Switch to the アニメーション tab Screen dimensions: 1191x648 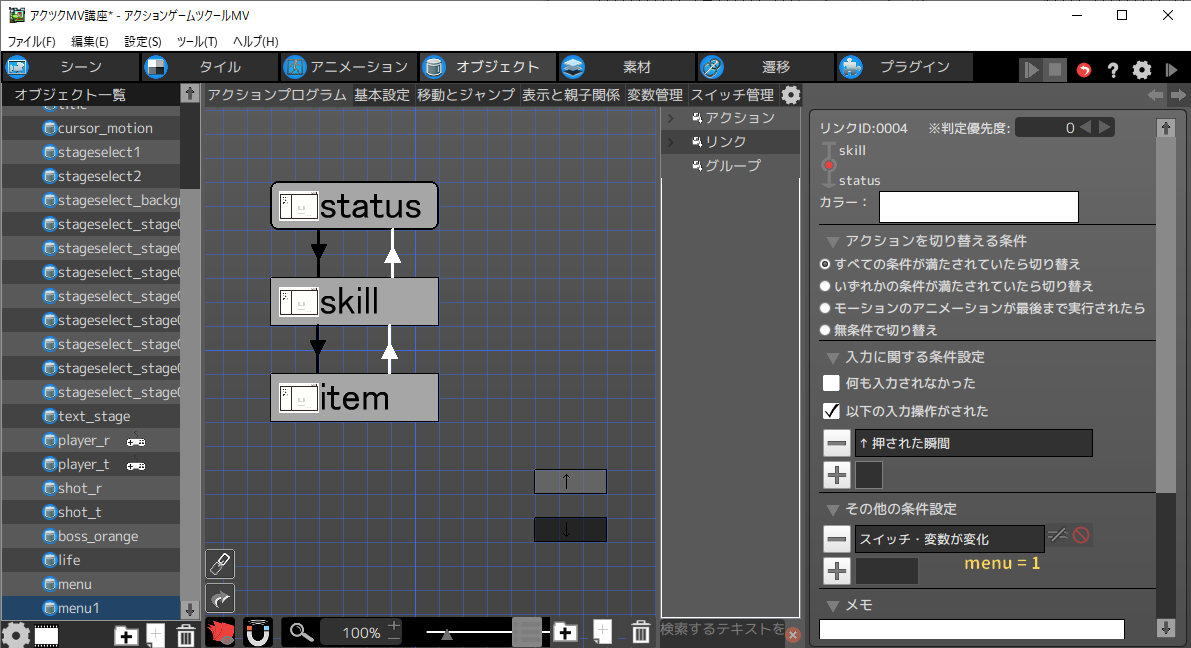[x=346, y=67]
